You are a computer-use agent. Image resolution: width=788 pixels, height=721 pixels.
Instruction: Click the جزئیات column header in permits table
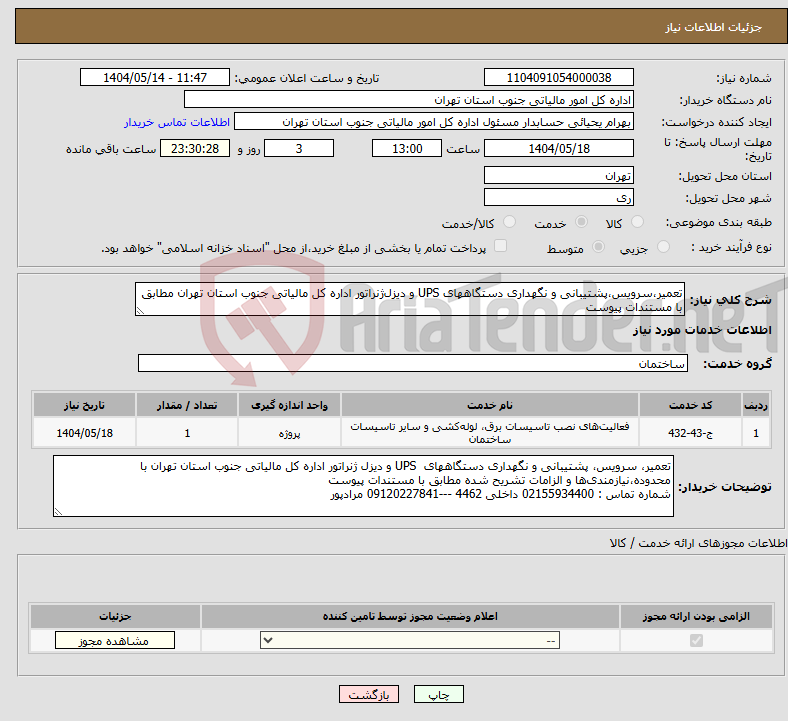(115, 616)
